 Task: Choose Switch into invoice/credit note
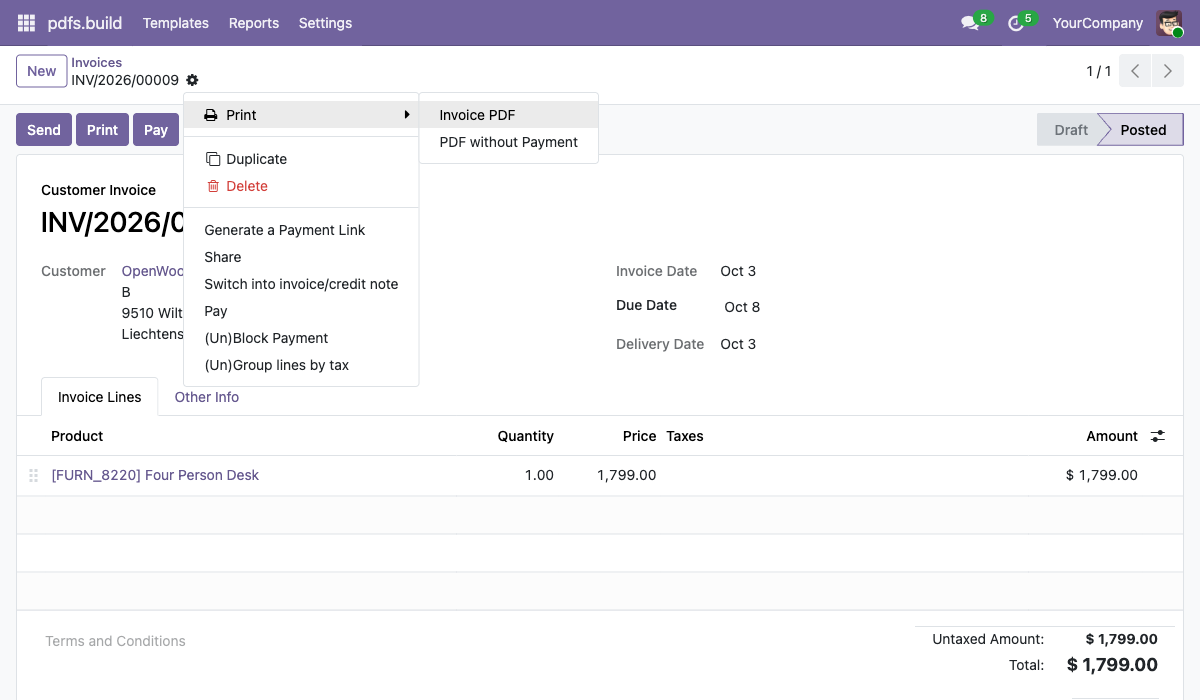pos(301,284)
